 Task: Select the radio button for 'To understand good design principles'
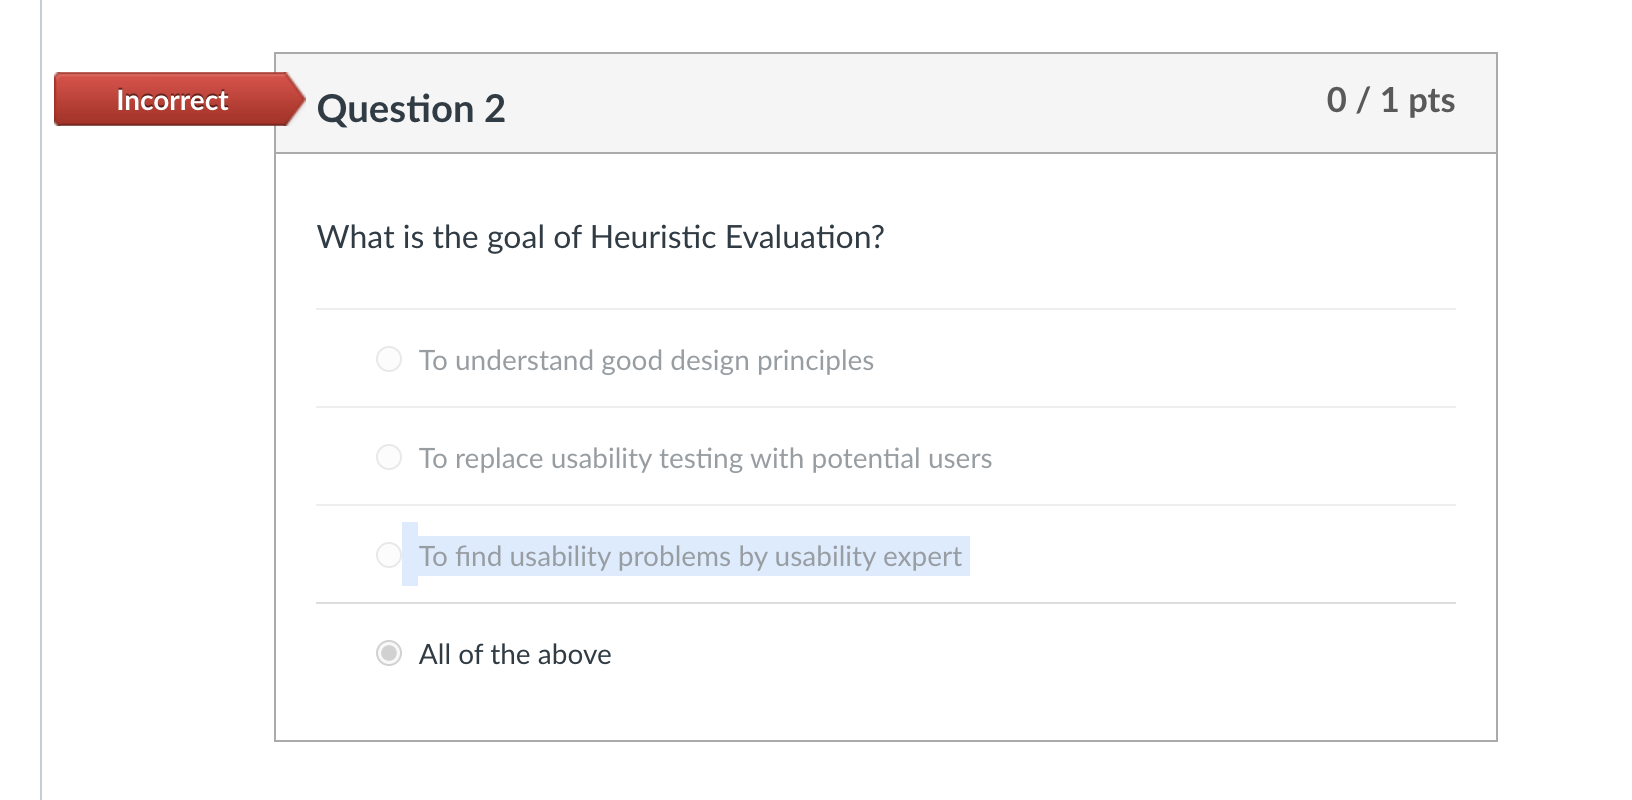click(x=388, y=358)
